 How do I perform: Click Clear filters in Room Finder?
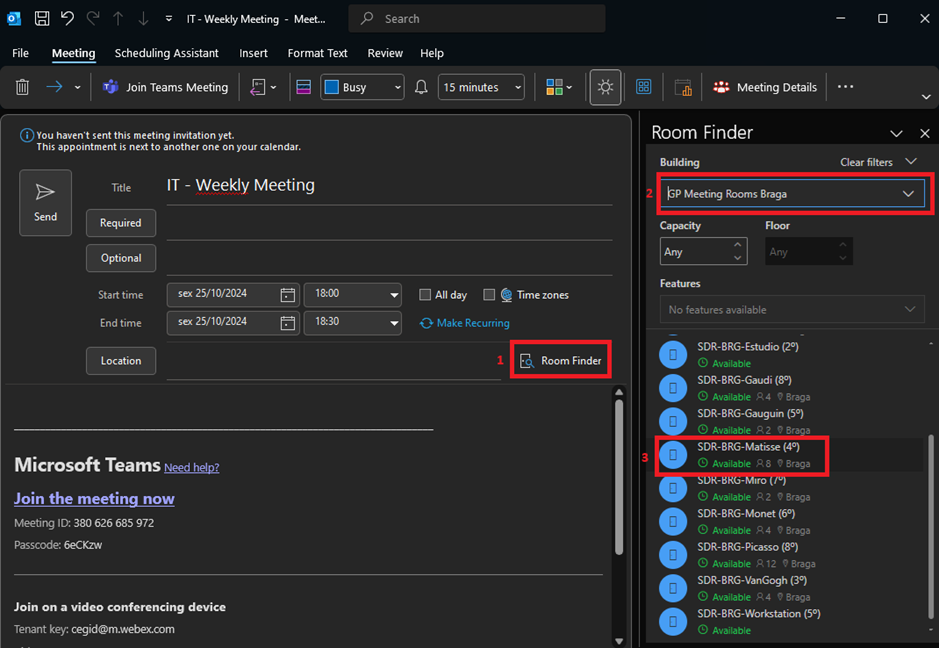(866, 162)
